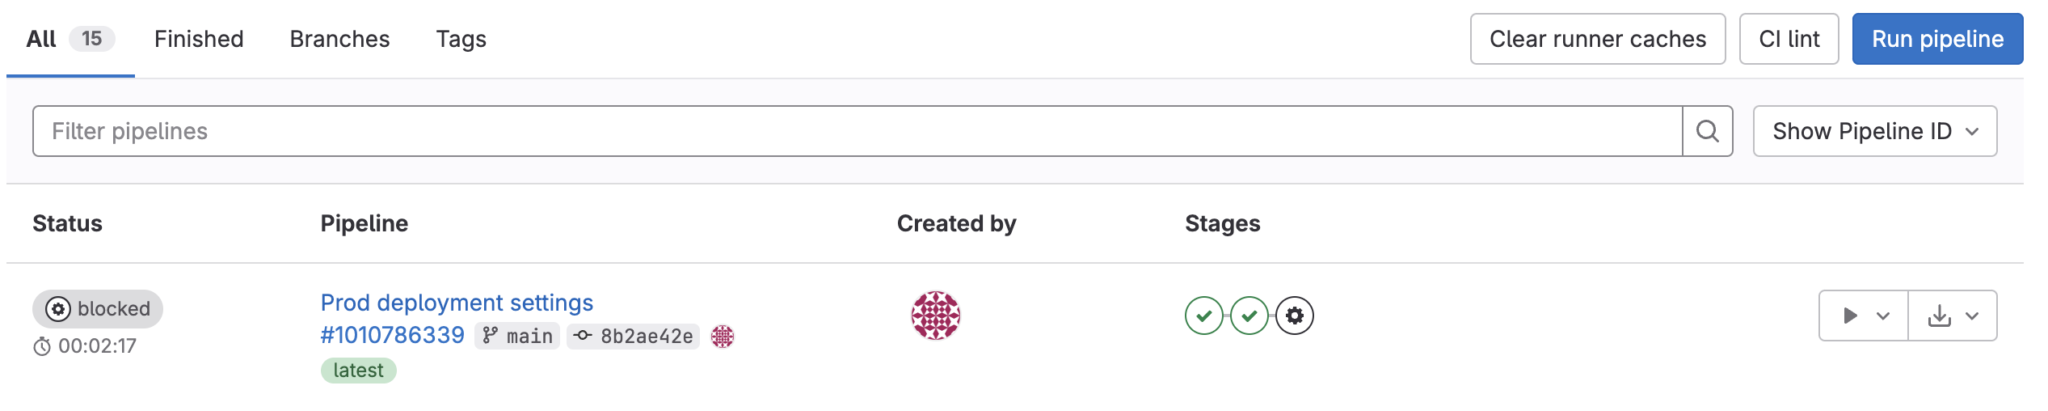Click the search magnifier icon
The width and height of the screenshot is (2048, 411).
pyautogui.click(x=1707, y=131)
